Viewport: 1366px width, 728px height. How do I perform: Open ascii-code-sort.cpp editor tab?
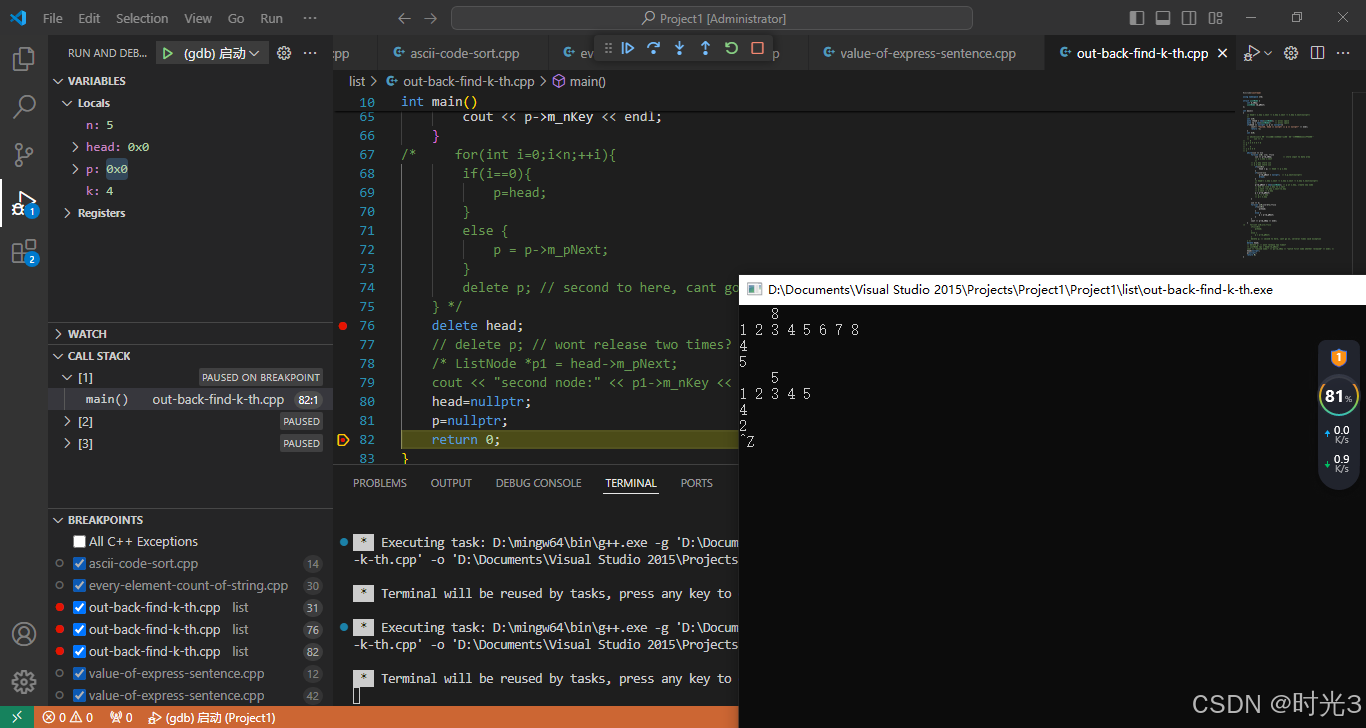click(464, 53)
